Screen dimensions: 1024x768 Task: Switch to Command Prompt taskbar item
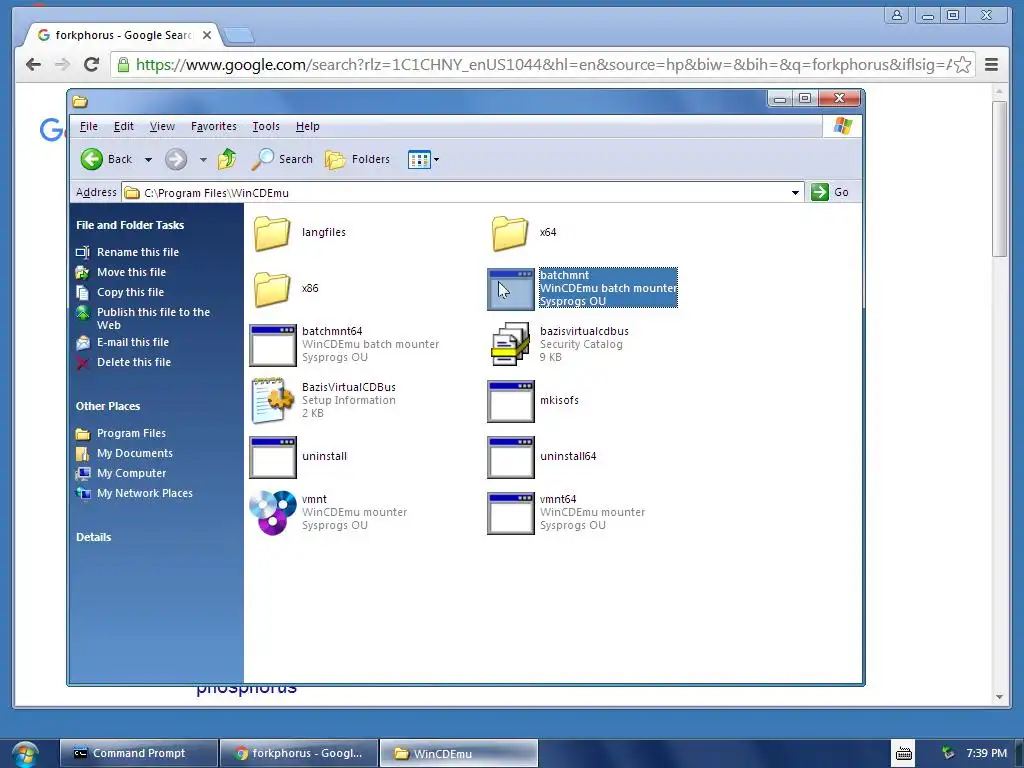(x=138, y=754)
